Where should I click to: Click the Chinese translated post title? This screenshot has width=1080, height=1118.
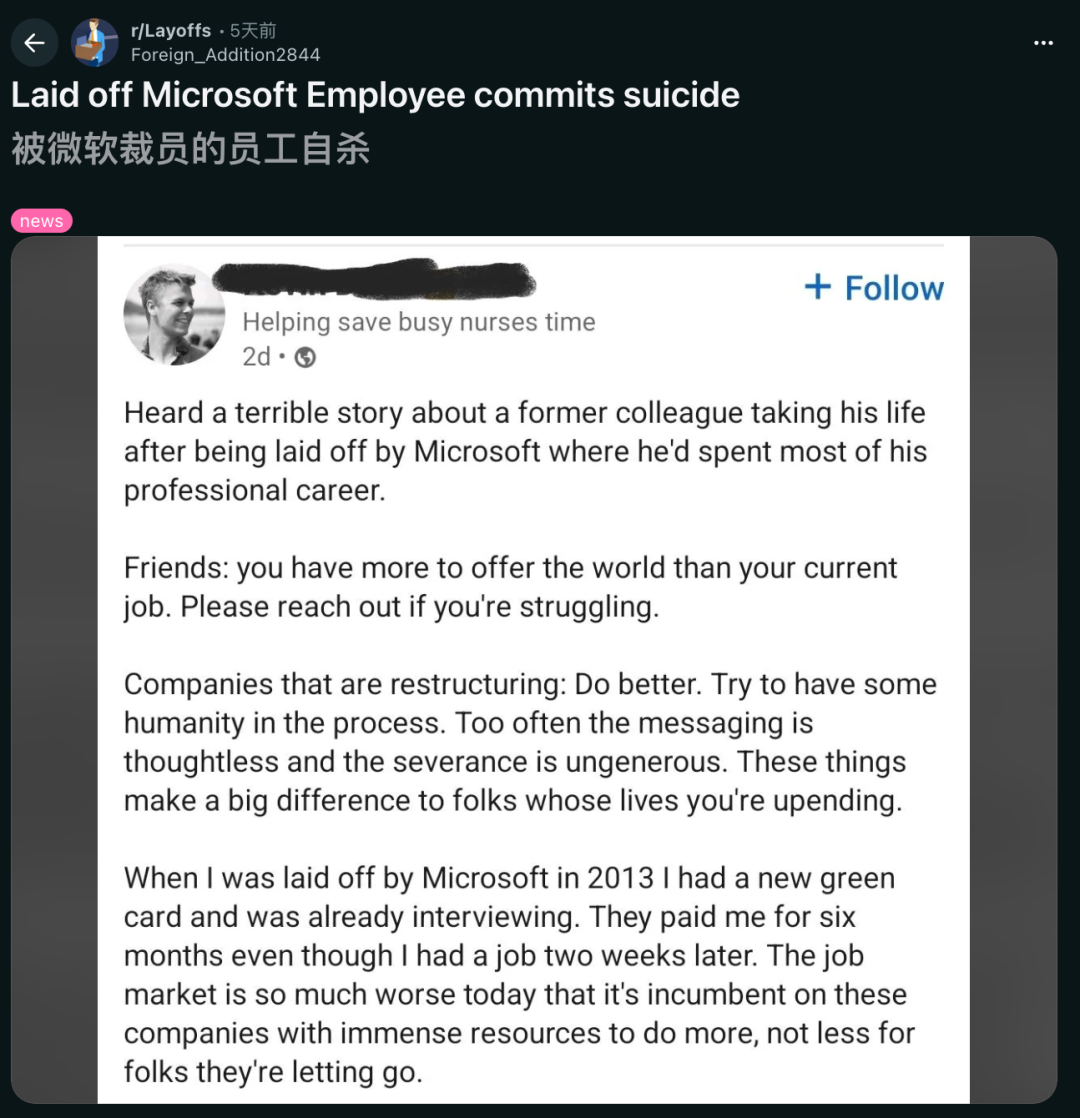pyautogui.click(x=190, y=149)
